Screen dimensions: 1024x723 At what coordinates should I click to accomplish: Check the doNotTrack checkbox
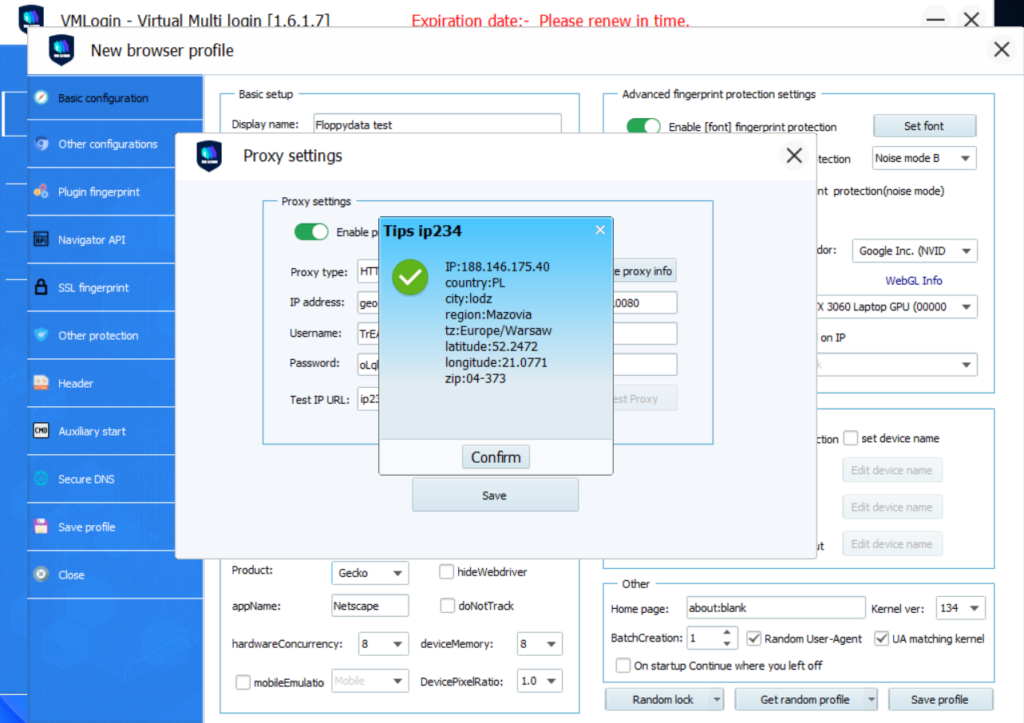[x=447, y=605]
